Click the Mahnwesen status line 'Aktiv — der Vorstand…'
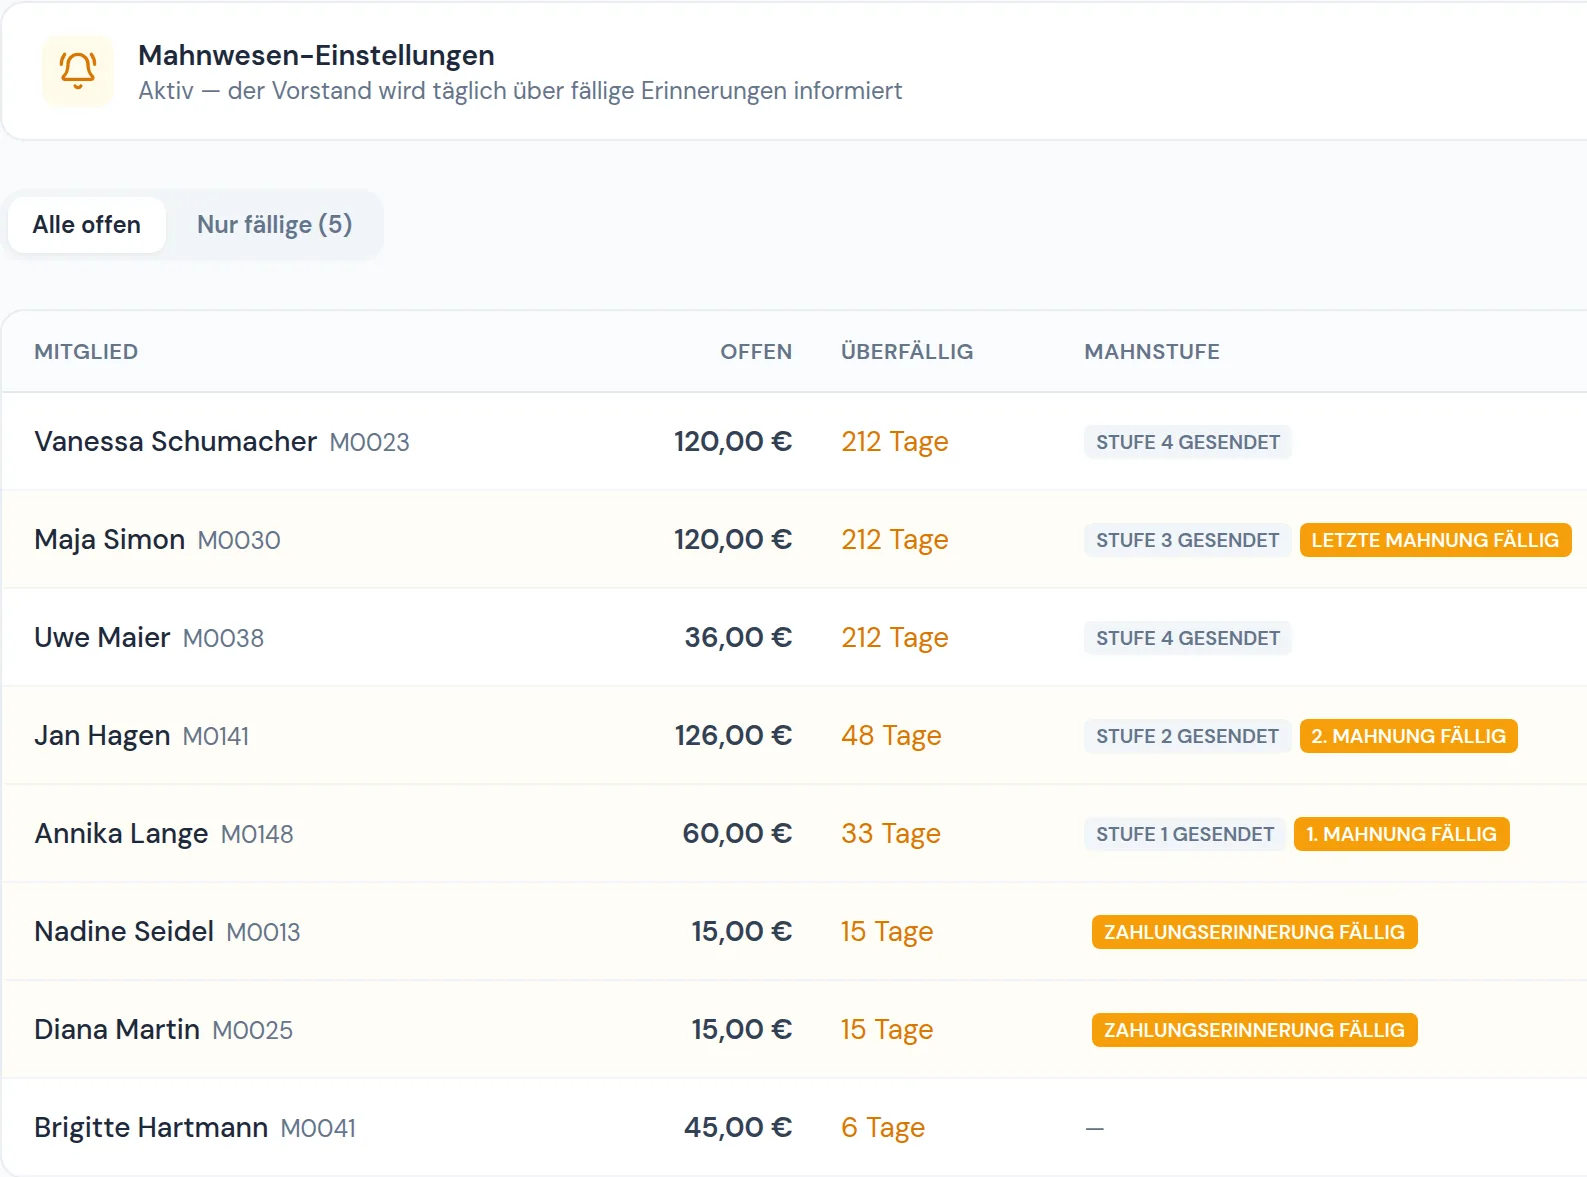1587x1177 pixels. (x=520, y=91)
